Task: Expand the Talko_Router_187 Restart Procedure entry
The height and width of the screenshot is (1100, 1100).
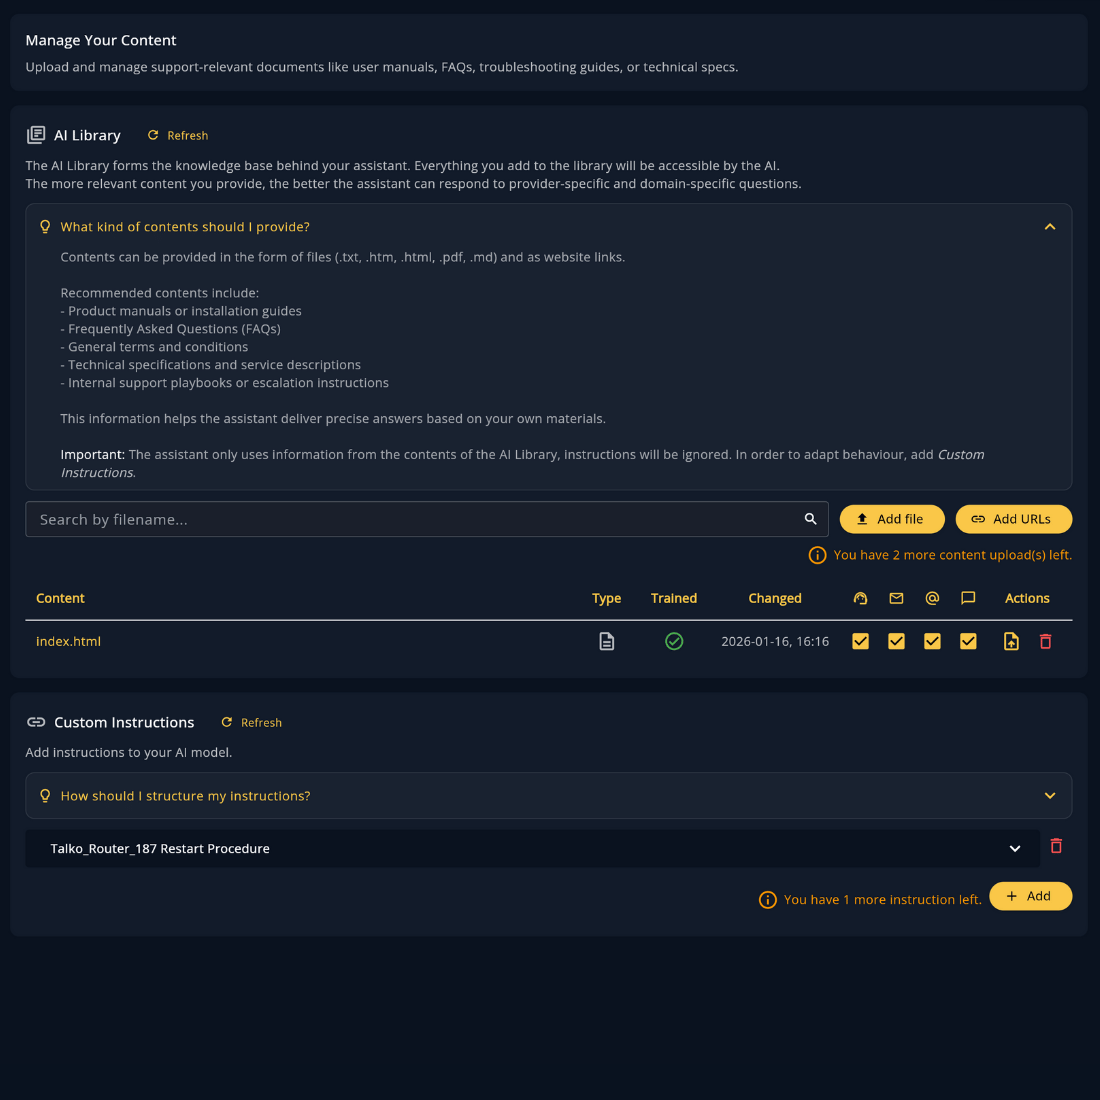Action: 1015,849
